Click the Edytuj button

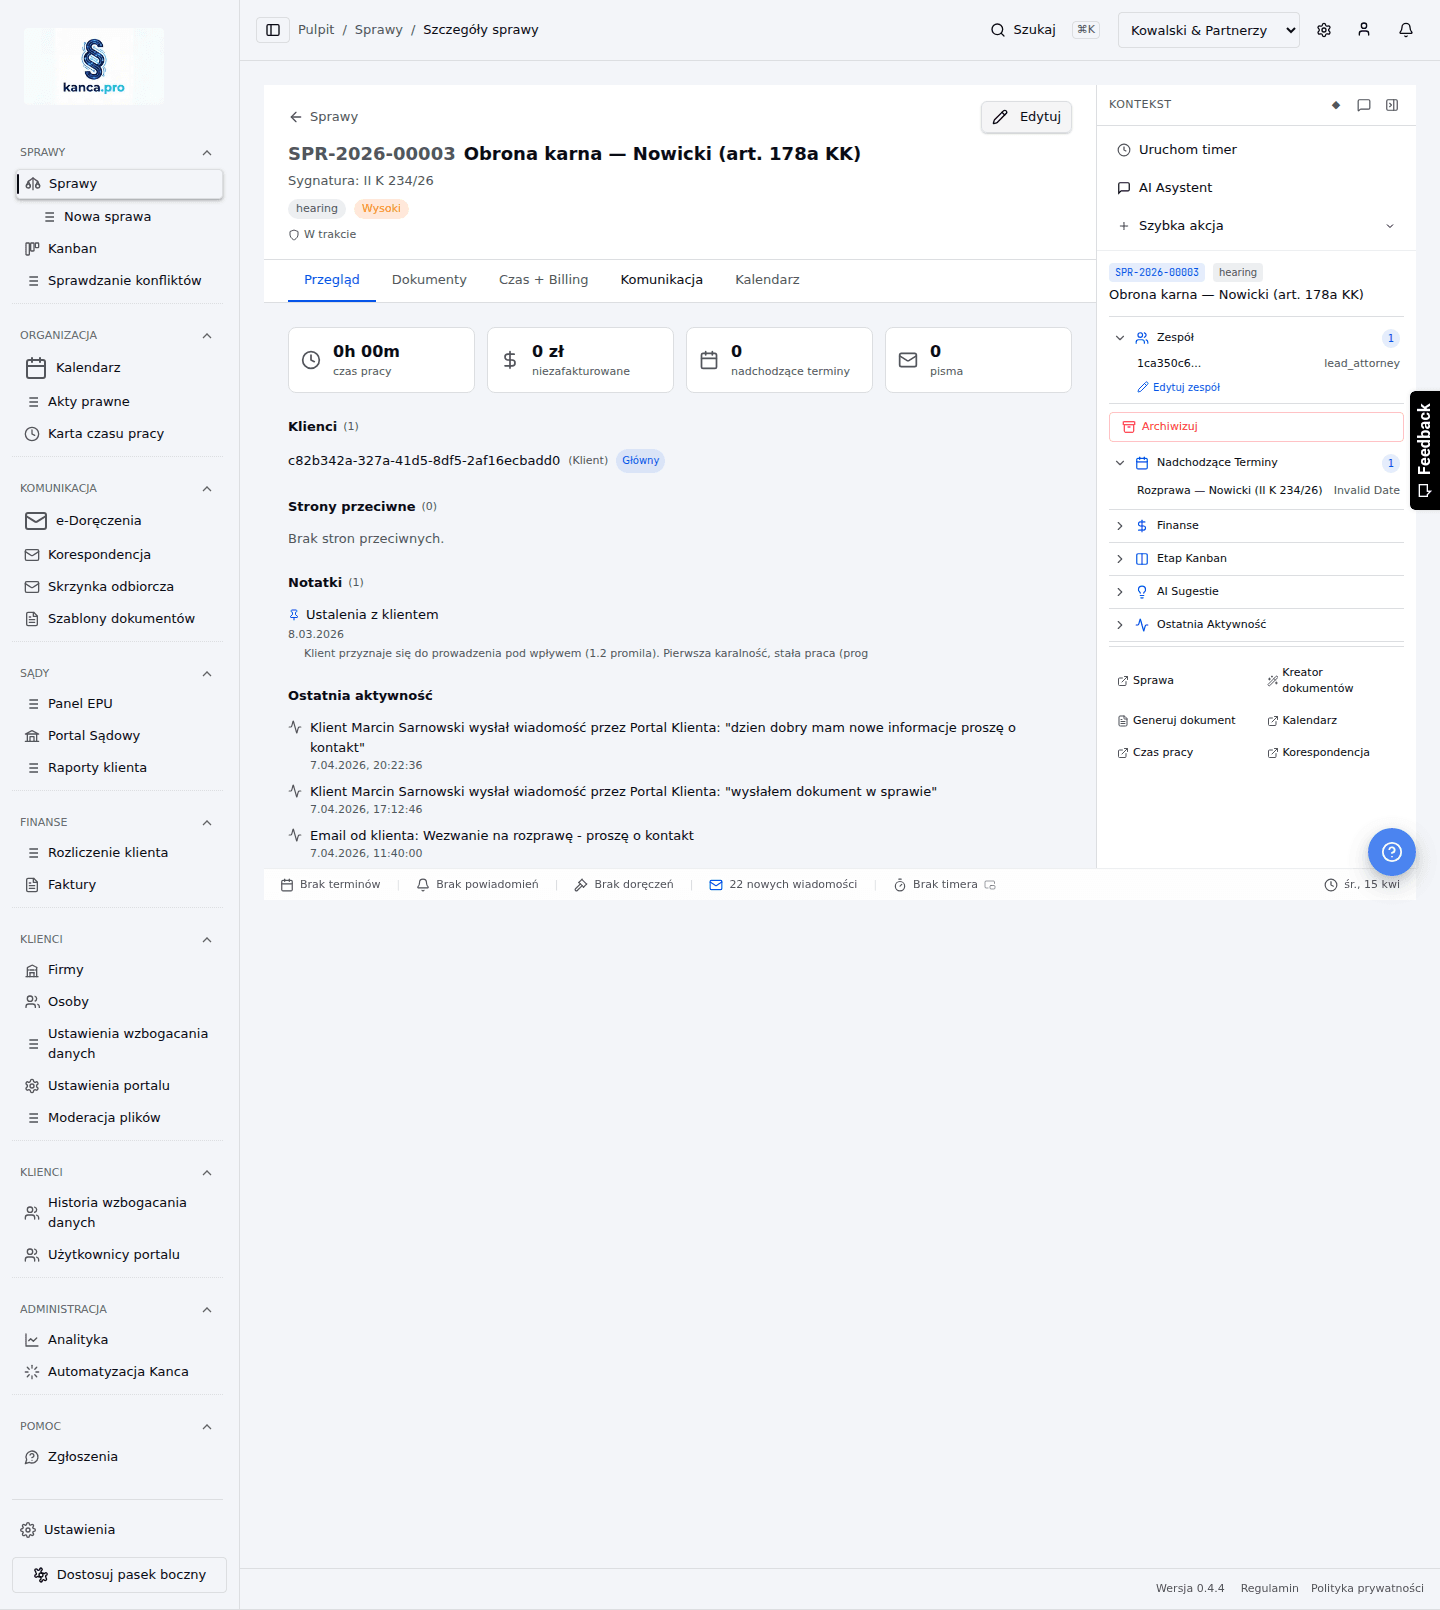tap(1026, 117)
